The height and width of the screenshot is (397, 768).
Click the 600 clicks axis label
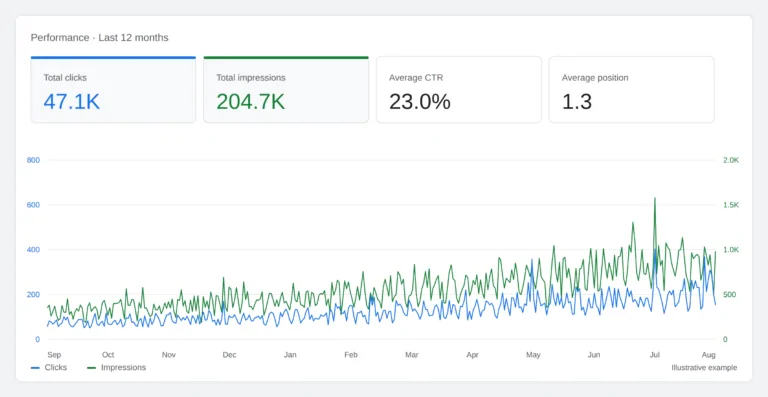pyautogui.click(x=34, y=205)
